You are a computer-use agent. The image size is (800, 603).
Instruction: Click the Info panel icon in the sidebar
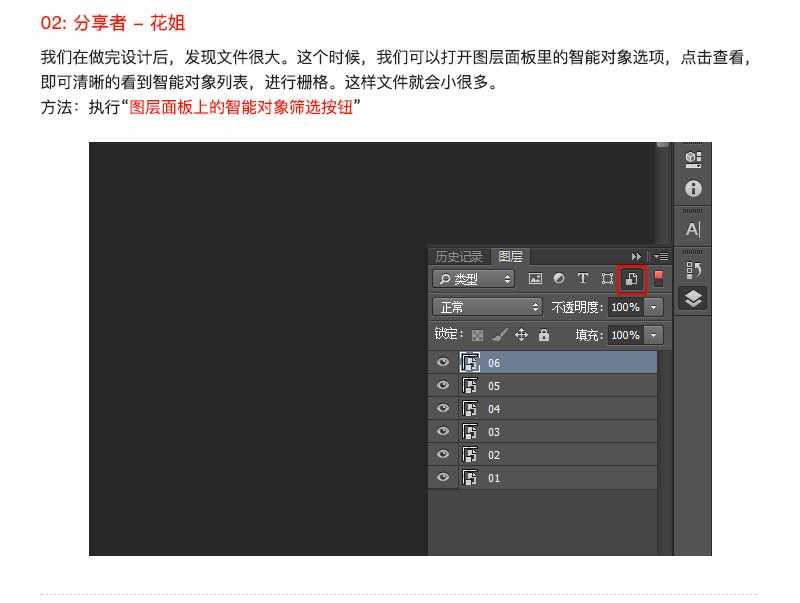pyautogui.click(x=694, y=186)
